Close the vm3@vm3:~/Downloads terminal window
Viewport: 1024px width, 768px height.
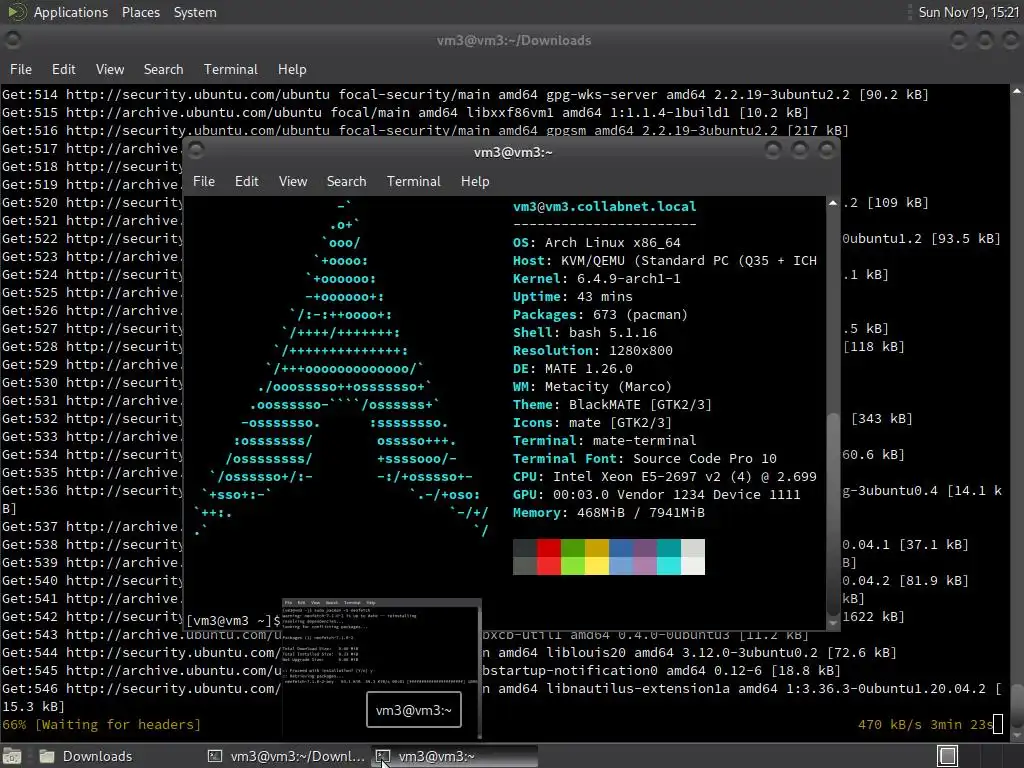click(x=1011, y=40)
